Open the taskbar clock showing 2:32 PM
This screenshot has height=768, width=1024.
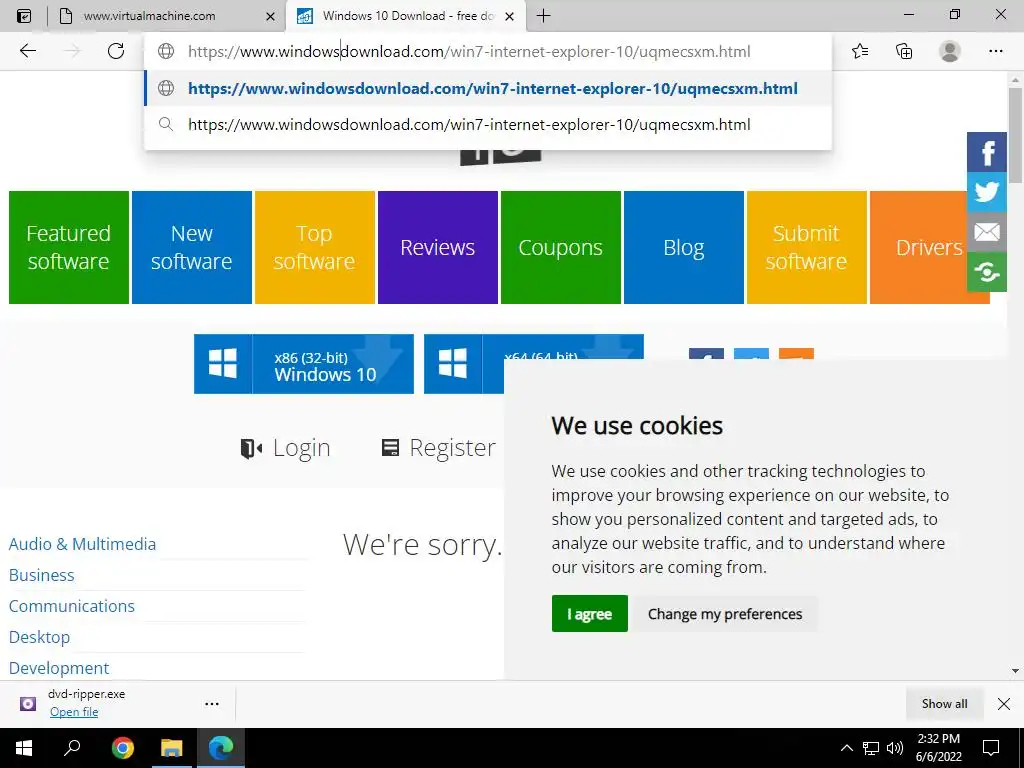pyautogui.click(x=938, y=748)
